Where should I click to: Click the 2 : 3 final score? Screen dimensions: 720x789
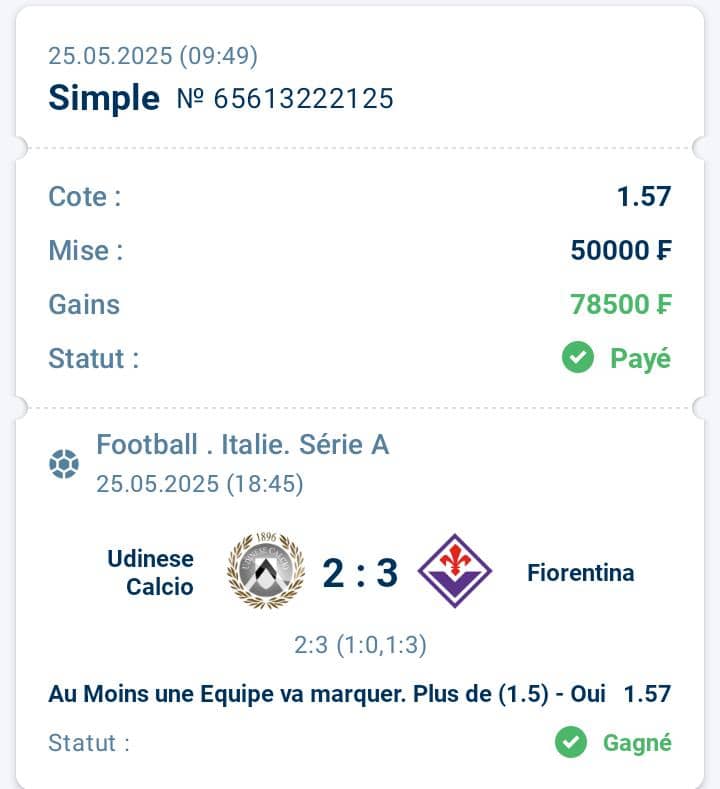click(360, 573)
